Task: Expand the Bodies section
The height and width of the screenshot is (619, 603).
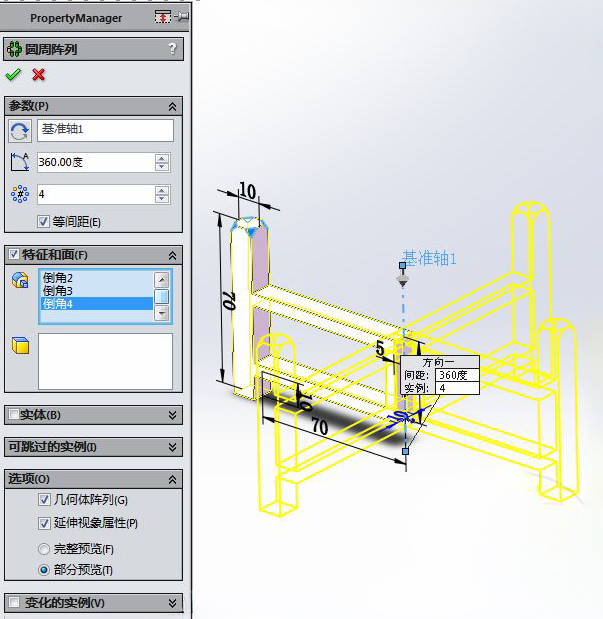Action: (173, 415)
